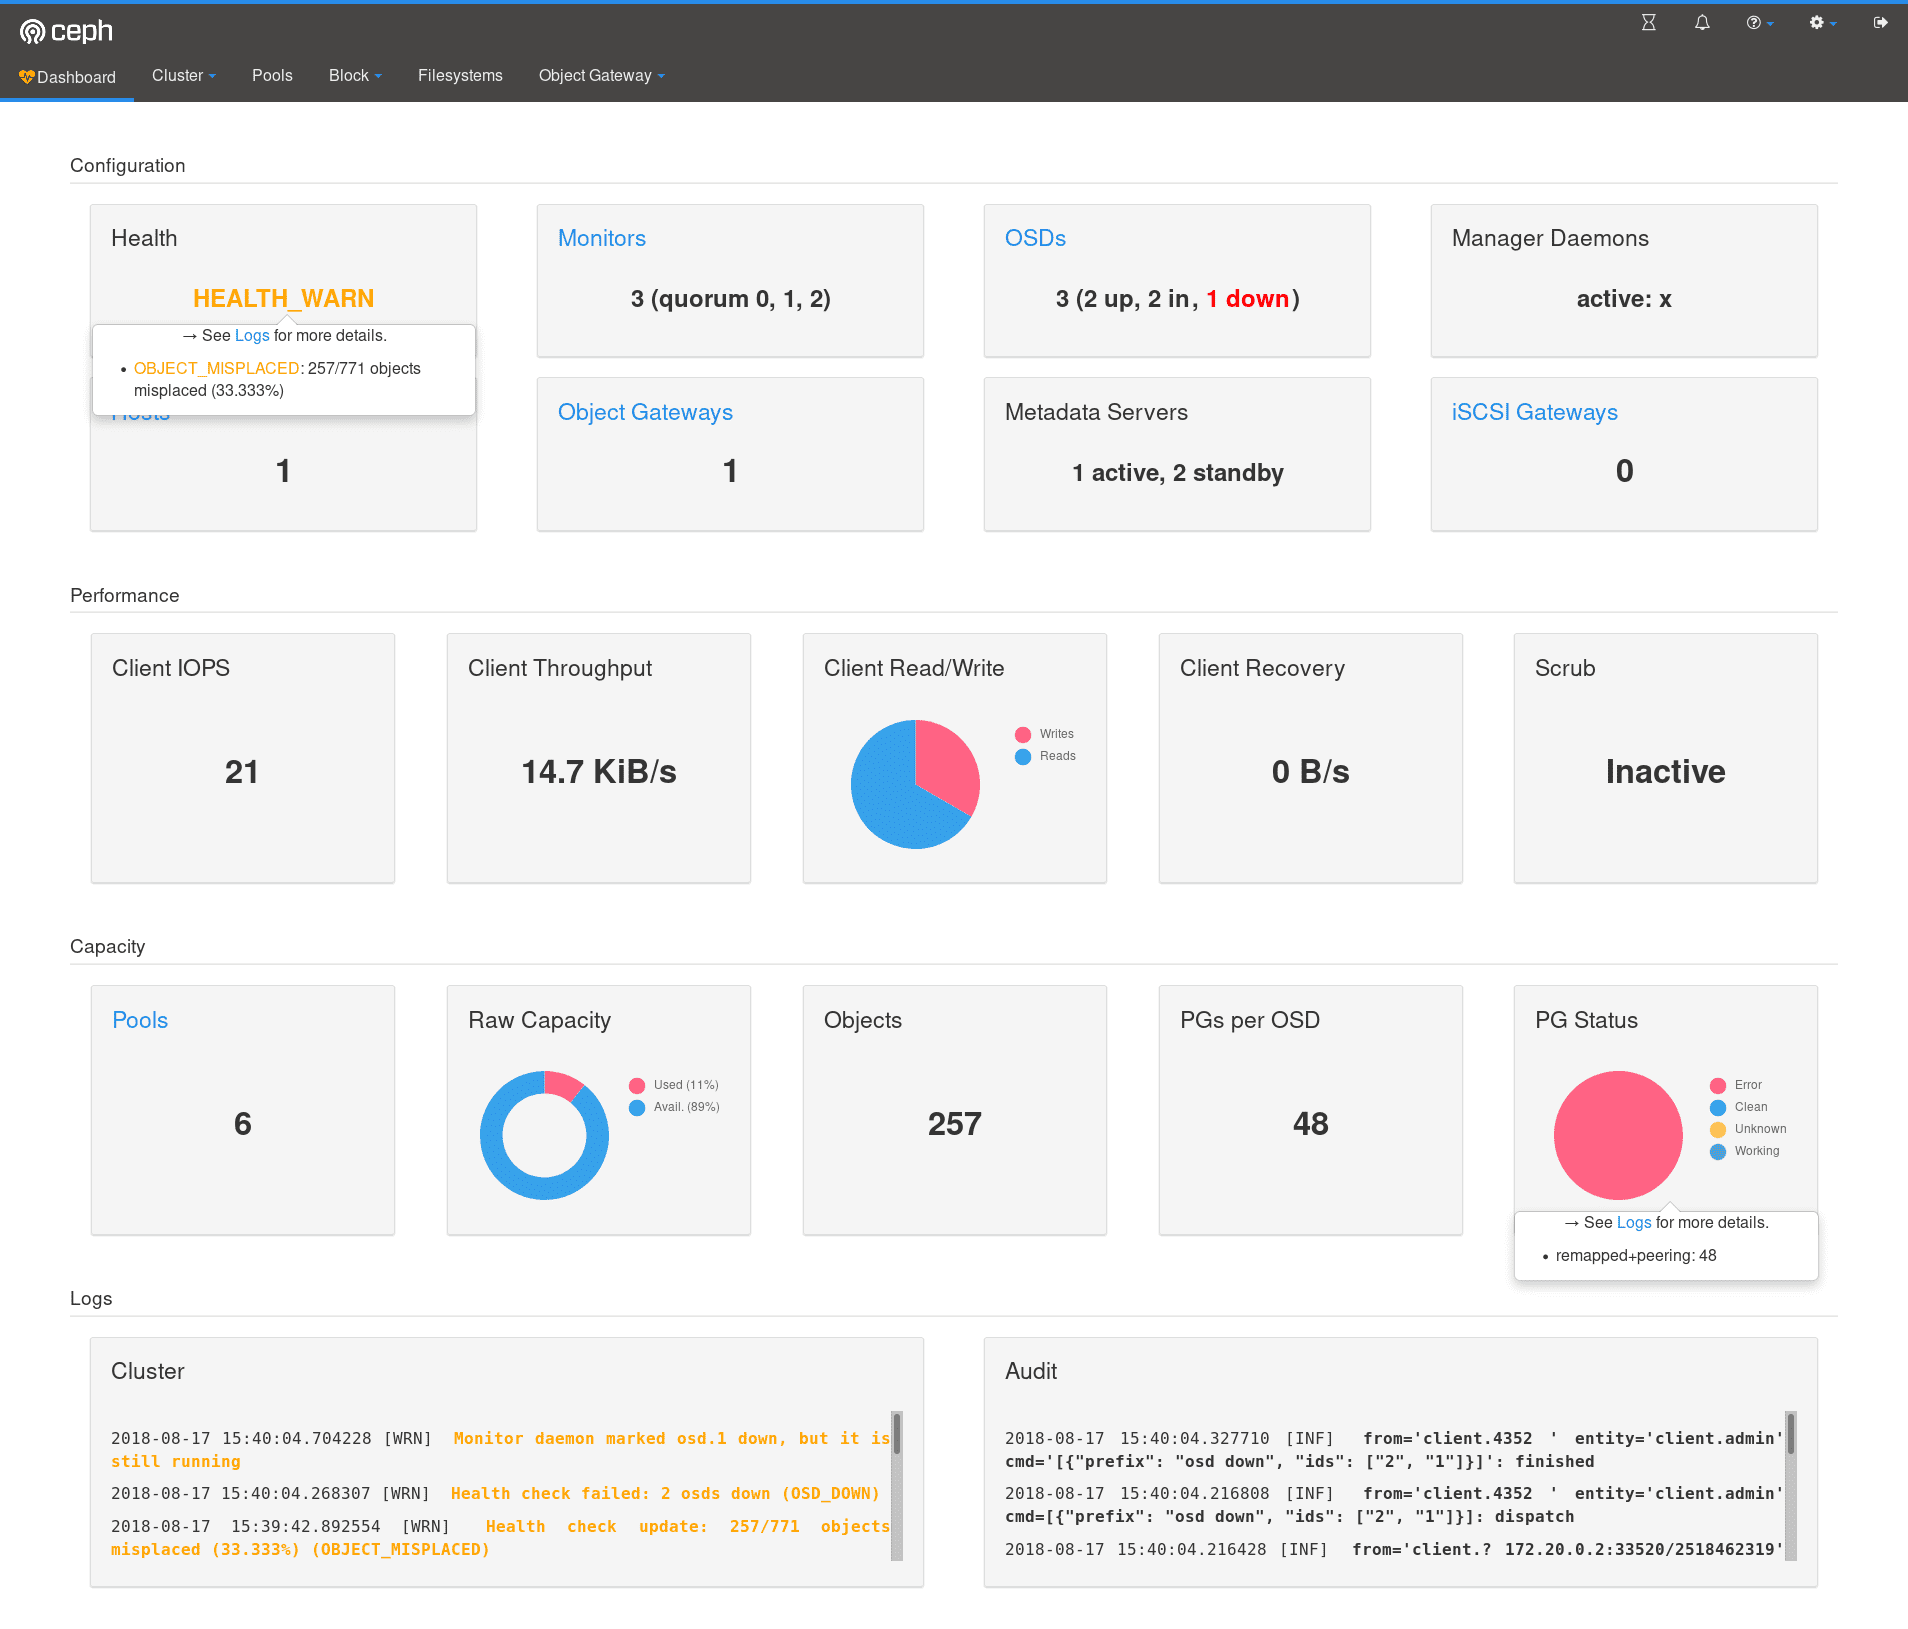Open Filesystems from the navigation bar
This screenshot has height=1629, width=1908.
(460, 76)
